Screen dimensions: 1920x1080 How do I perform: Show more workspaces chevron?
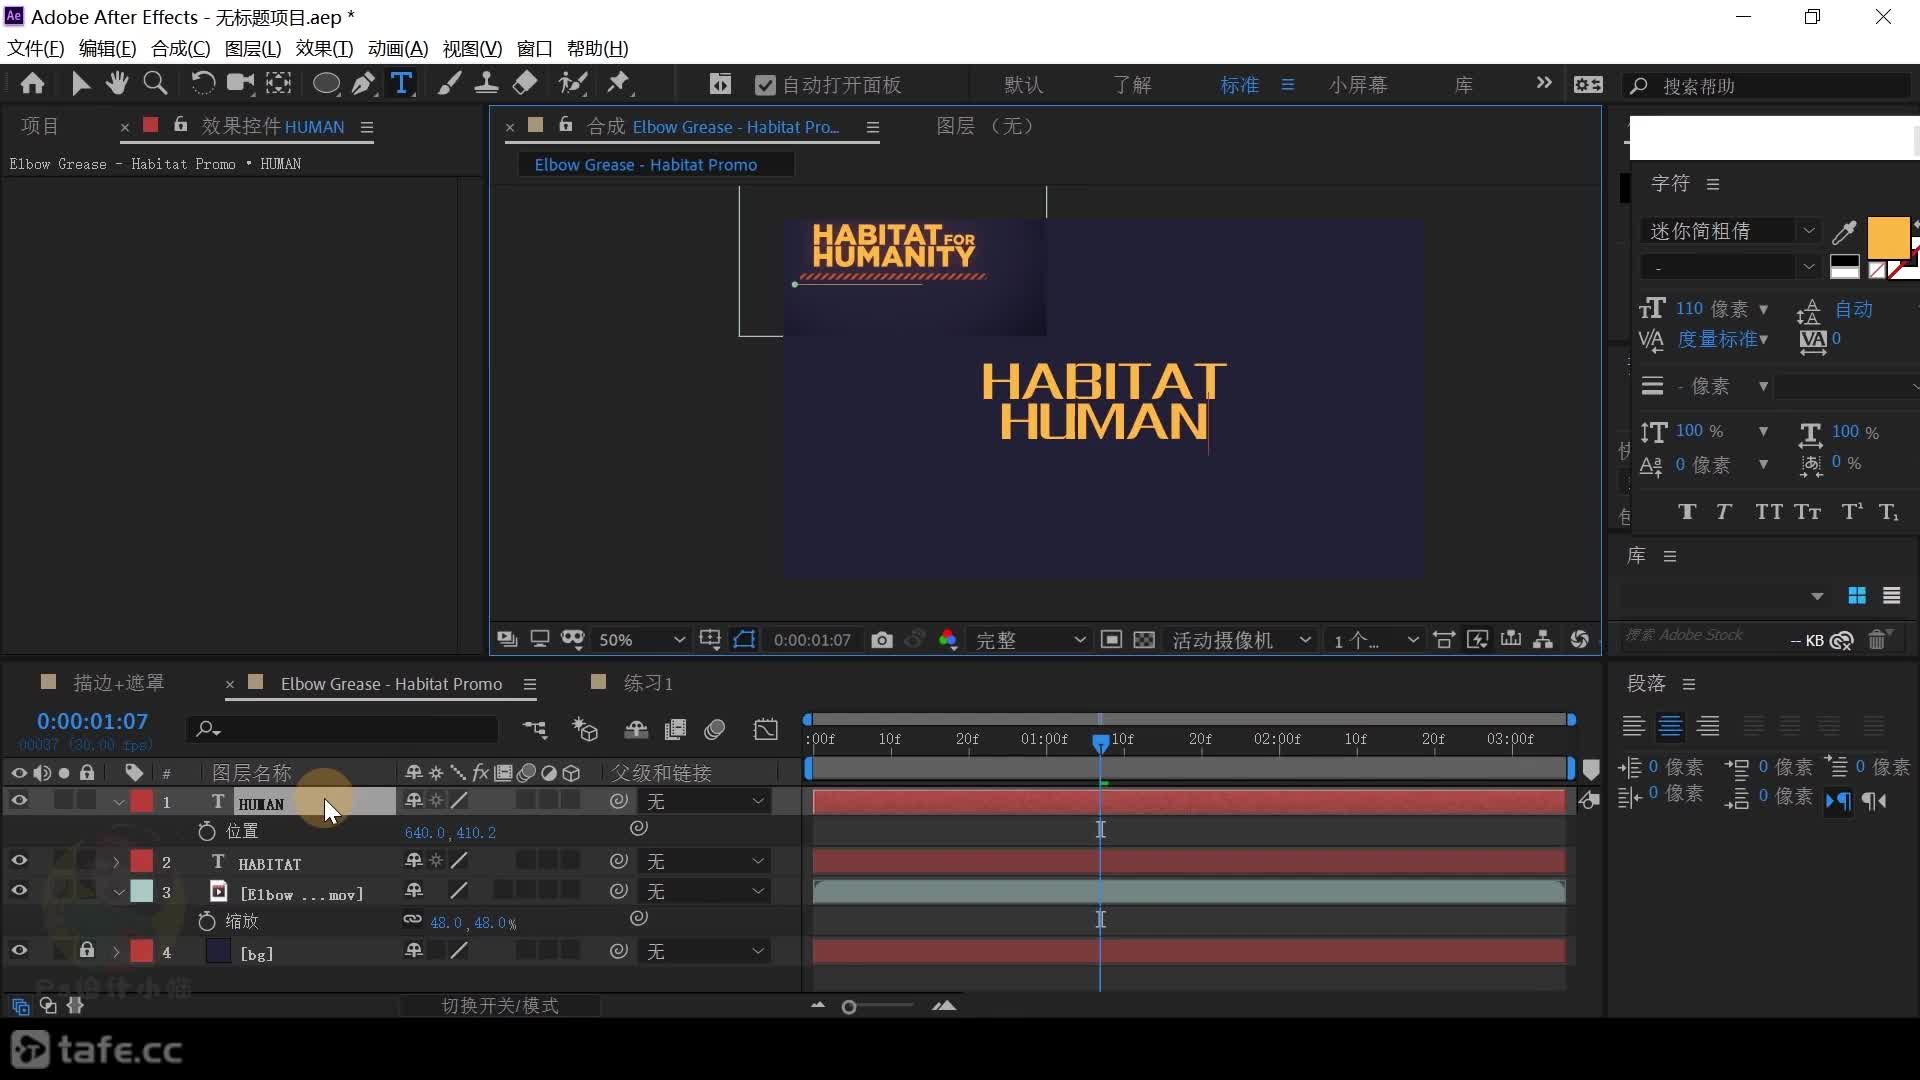pyautogui.click(x=1544, y=84)
